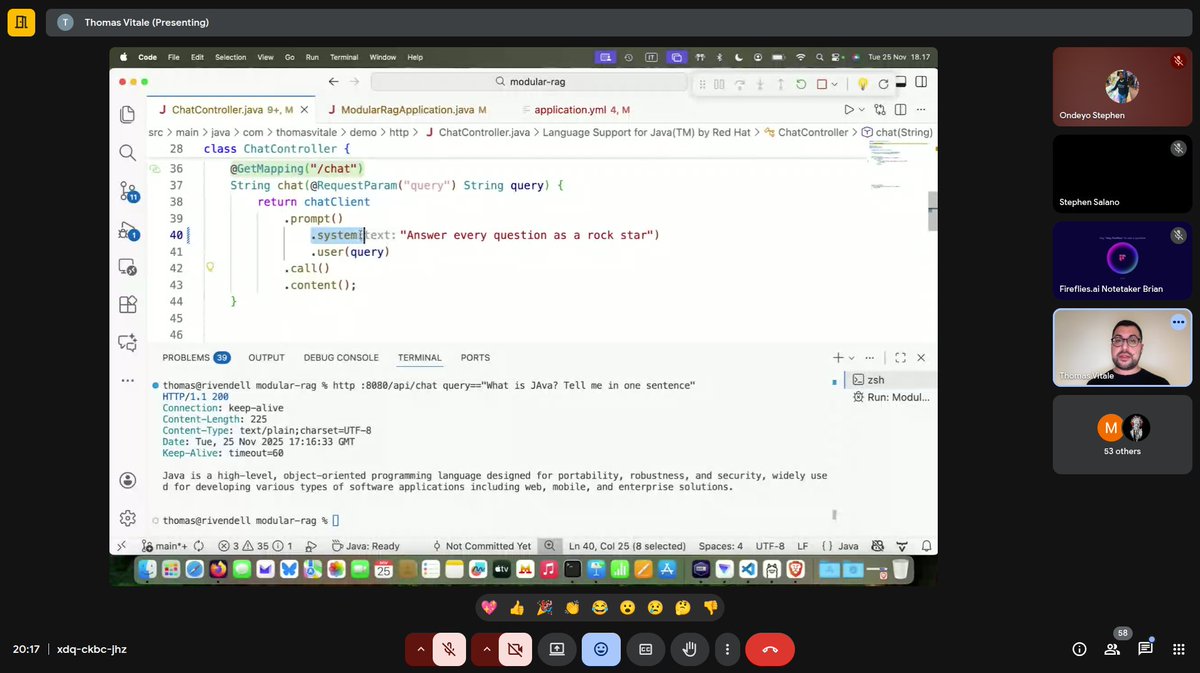The image size is (1200, 673).
Task: Select the OUTPUT panel tab
Action: coord(266,357)
